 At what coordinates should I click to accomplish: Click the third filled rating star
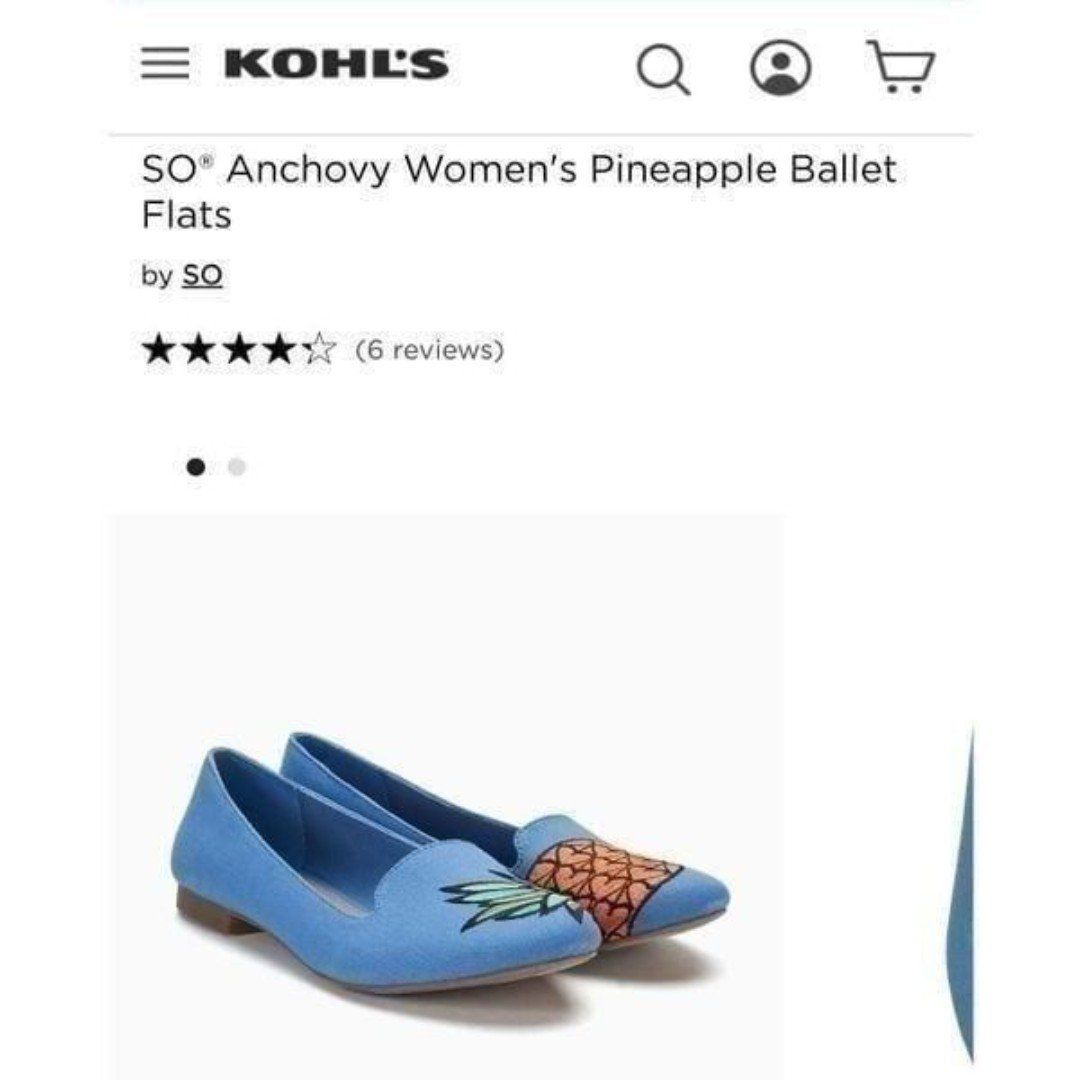coord(238,349)
